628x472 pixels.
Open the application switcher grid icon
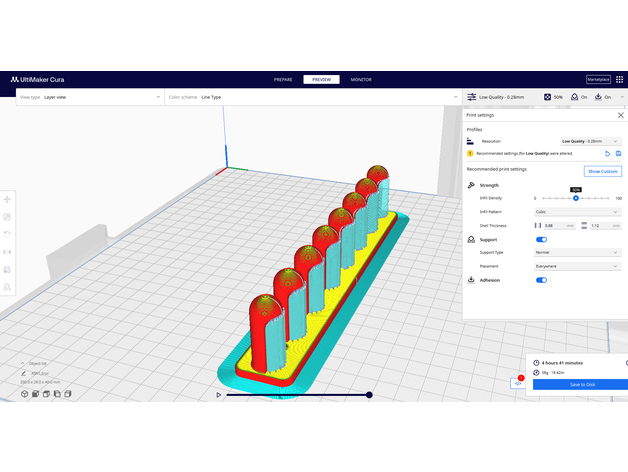(620, 79)
